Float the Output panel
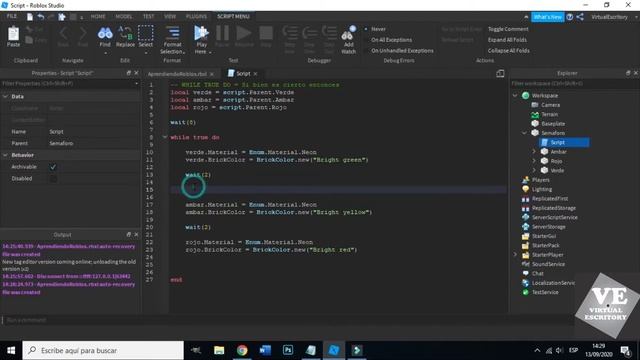The image size is (640, 360). pos(129,234)
